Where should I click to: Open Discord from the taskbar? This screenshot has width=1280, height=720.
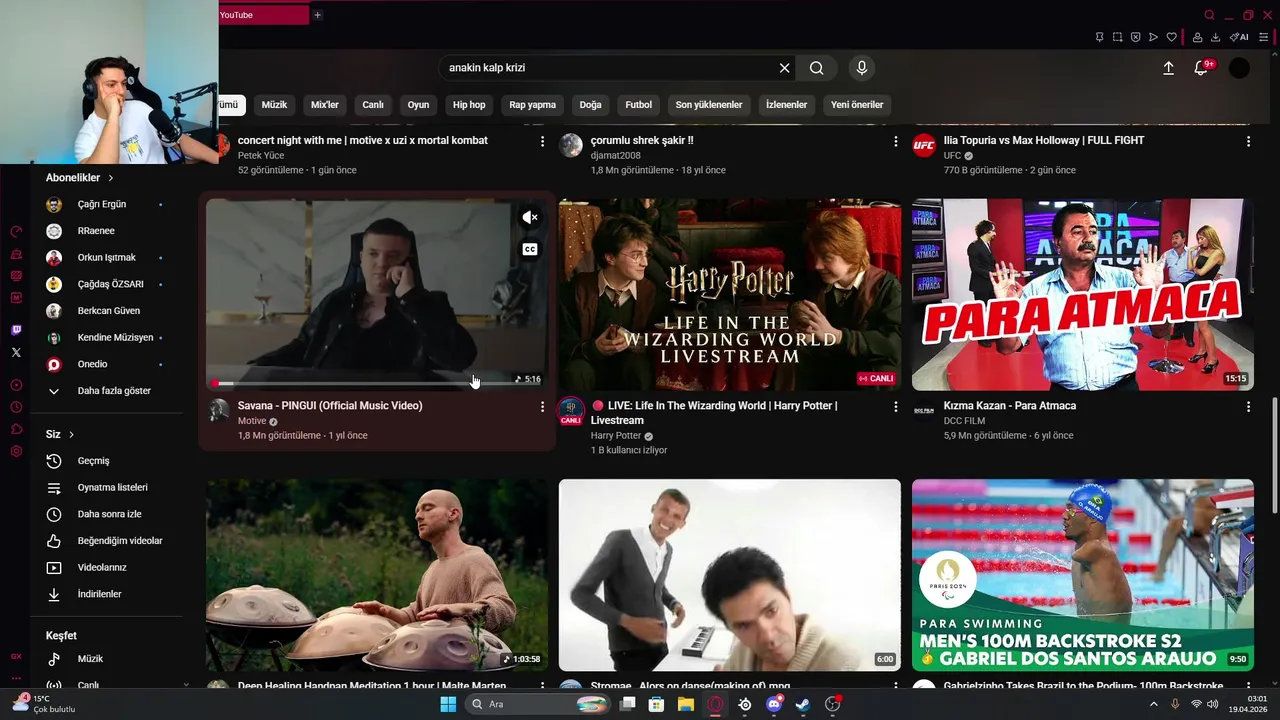(x=773, y=704)
